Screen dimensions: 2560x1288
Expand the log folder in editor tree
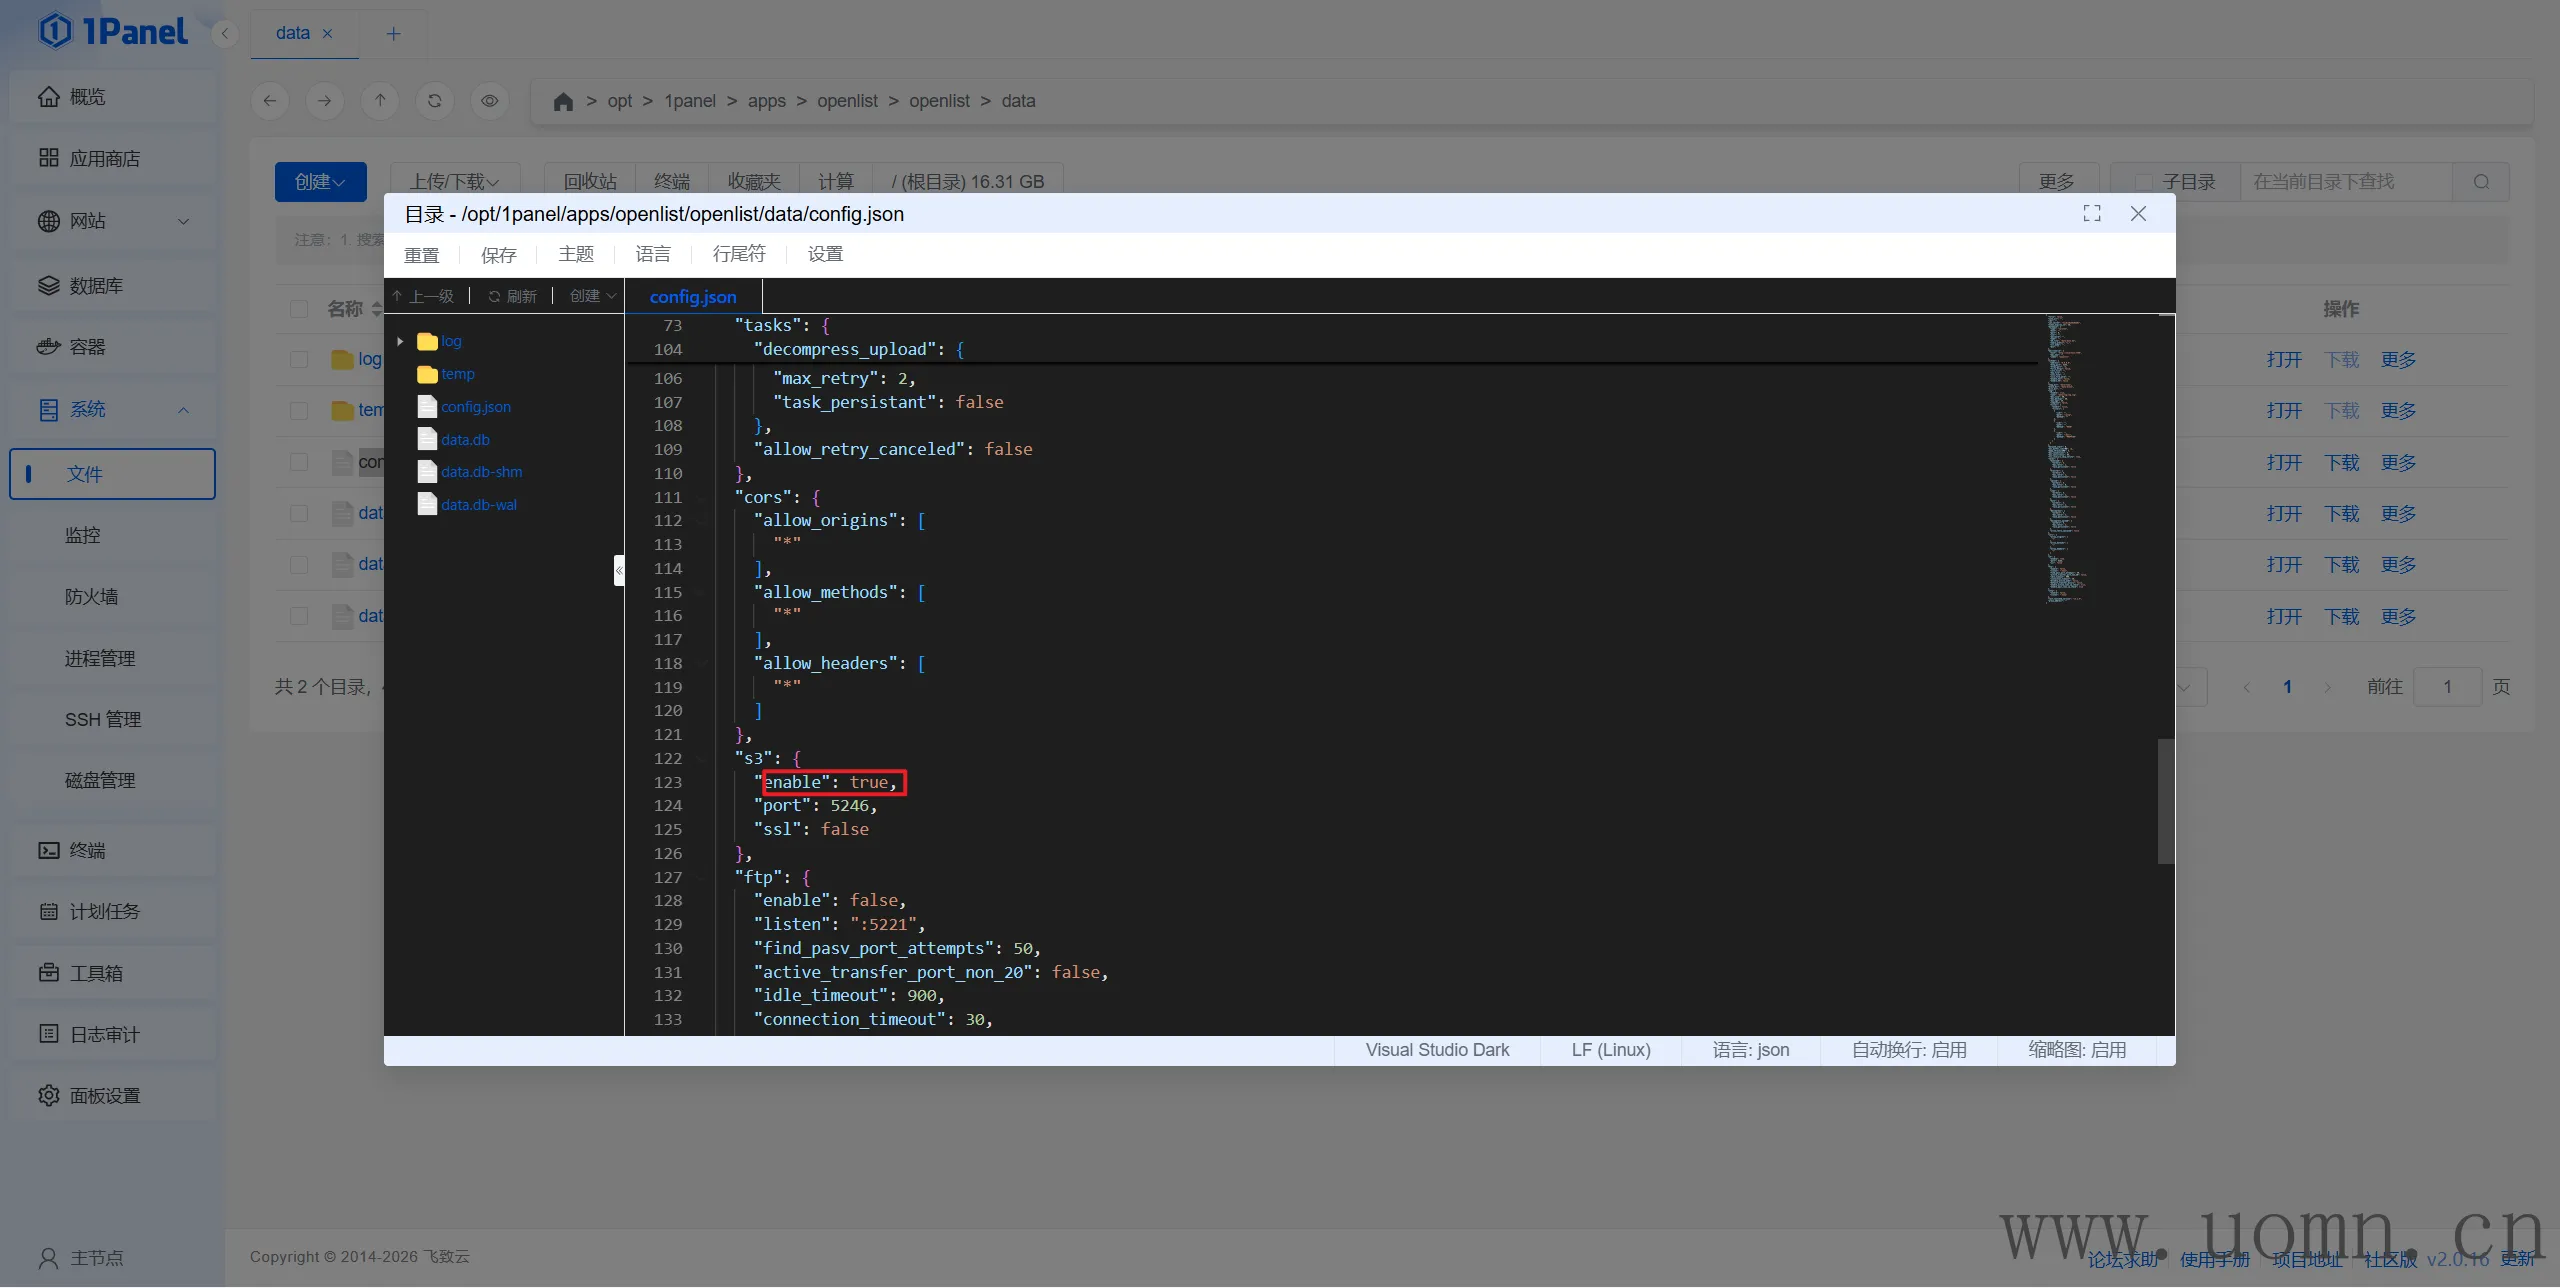click(x=400, y=342)
